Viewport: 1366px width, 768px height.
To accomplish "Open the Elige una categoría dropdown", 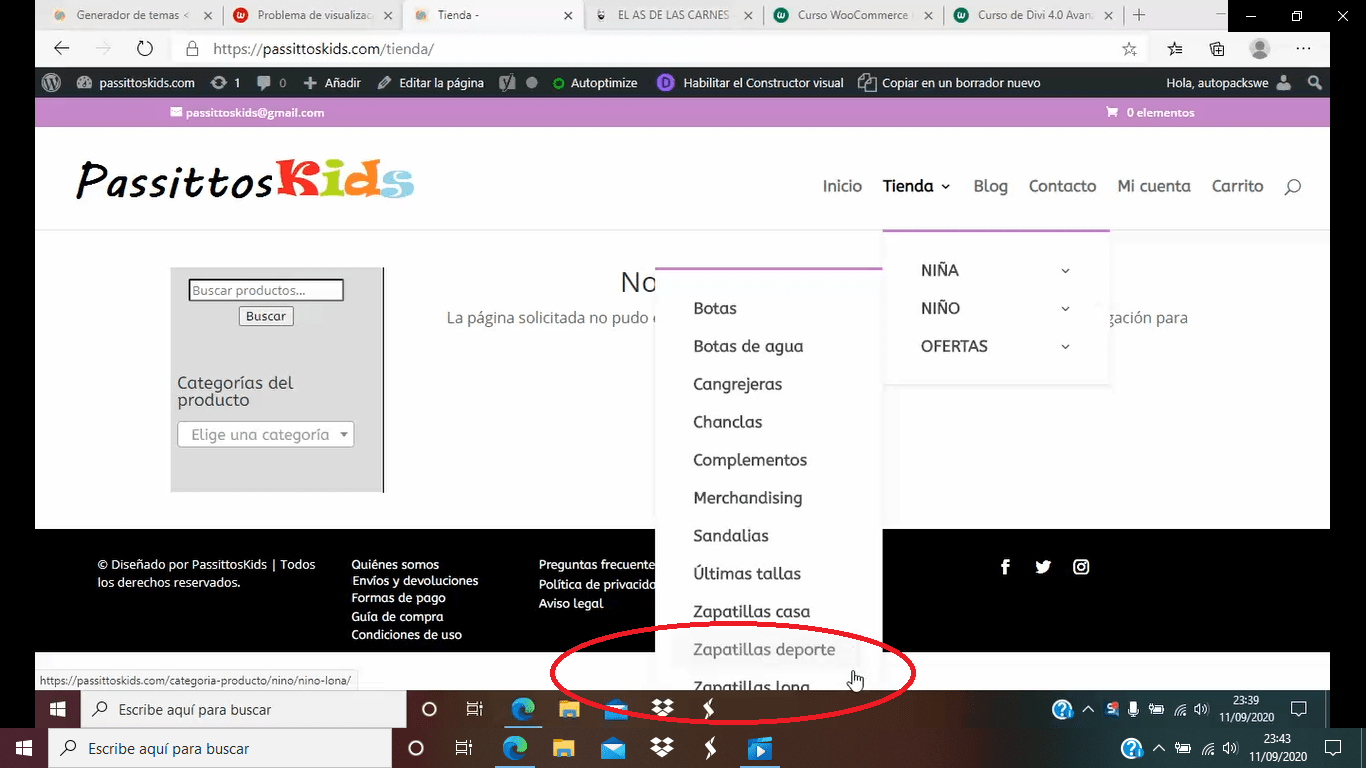I will point(266,435).
